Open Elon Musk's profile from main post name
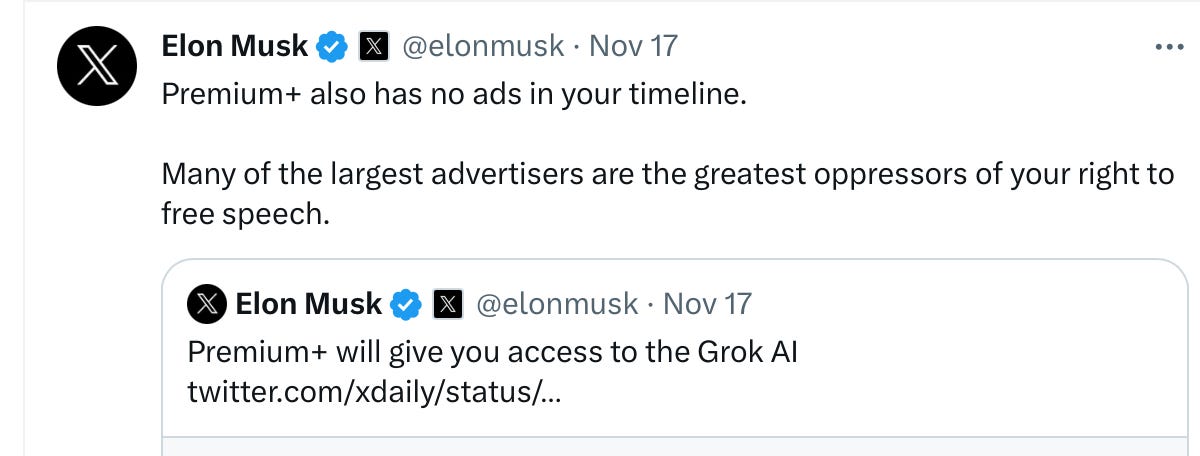This screenshot has width=1200, height=456. coord(235,46)
